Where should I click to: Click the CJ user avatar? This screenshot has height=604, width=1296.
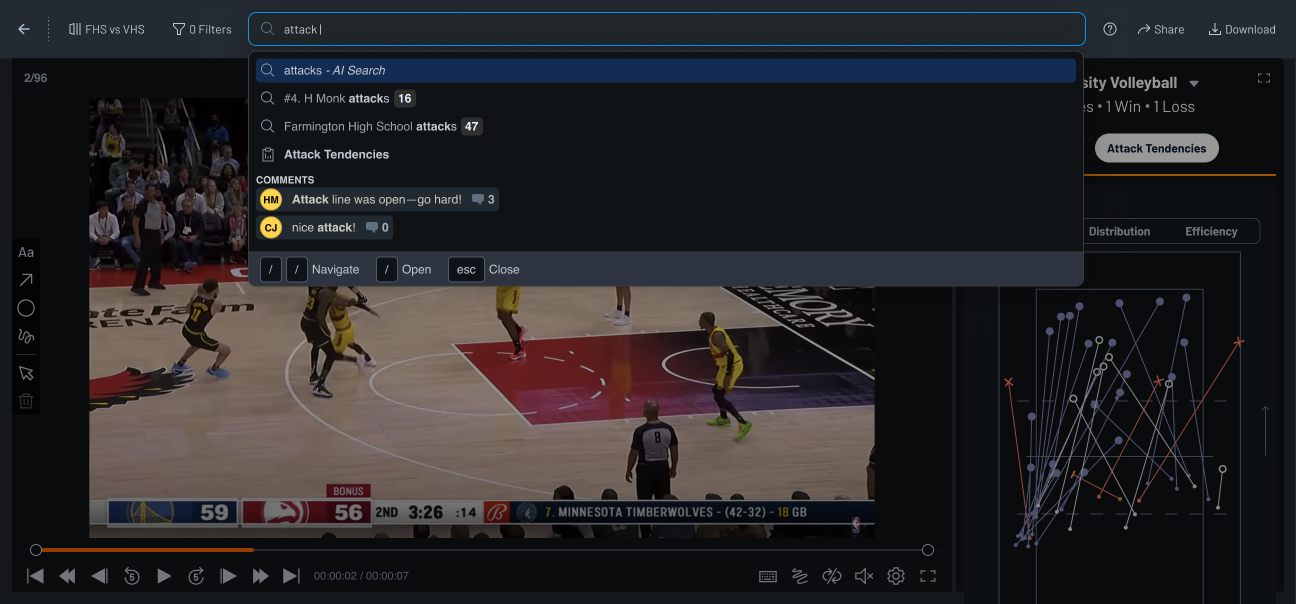(x=271, y=227)
